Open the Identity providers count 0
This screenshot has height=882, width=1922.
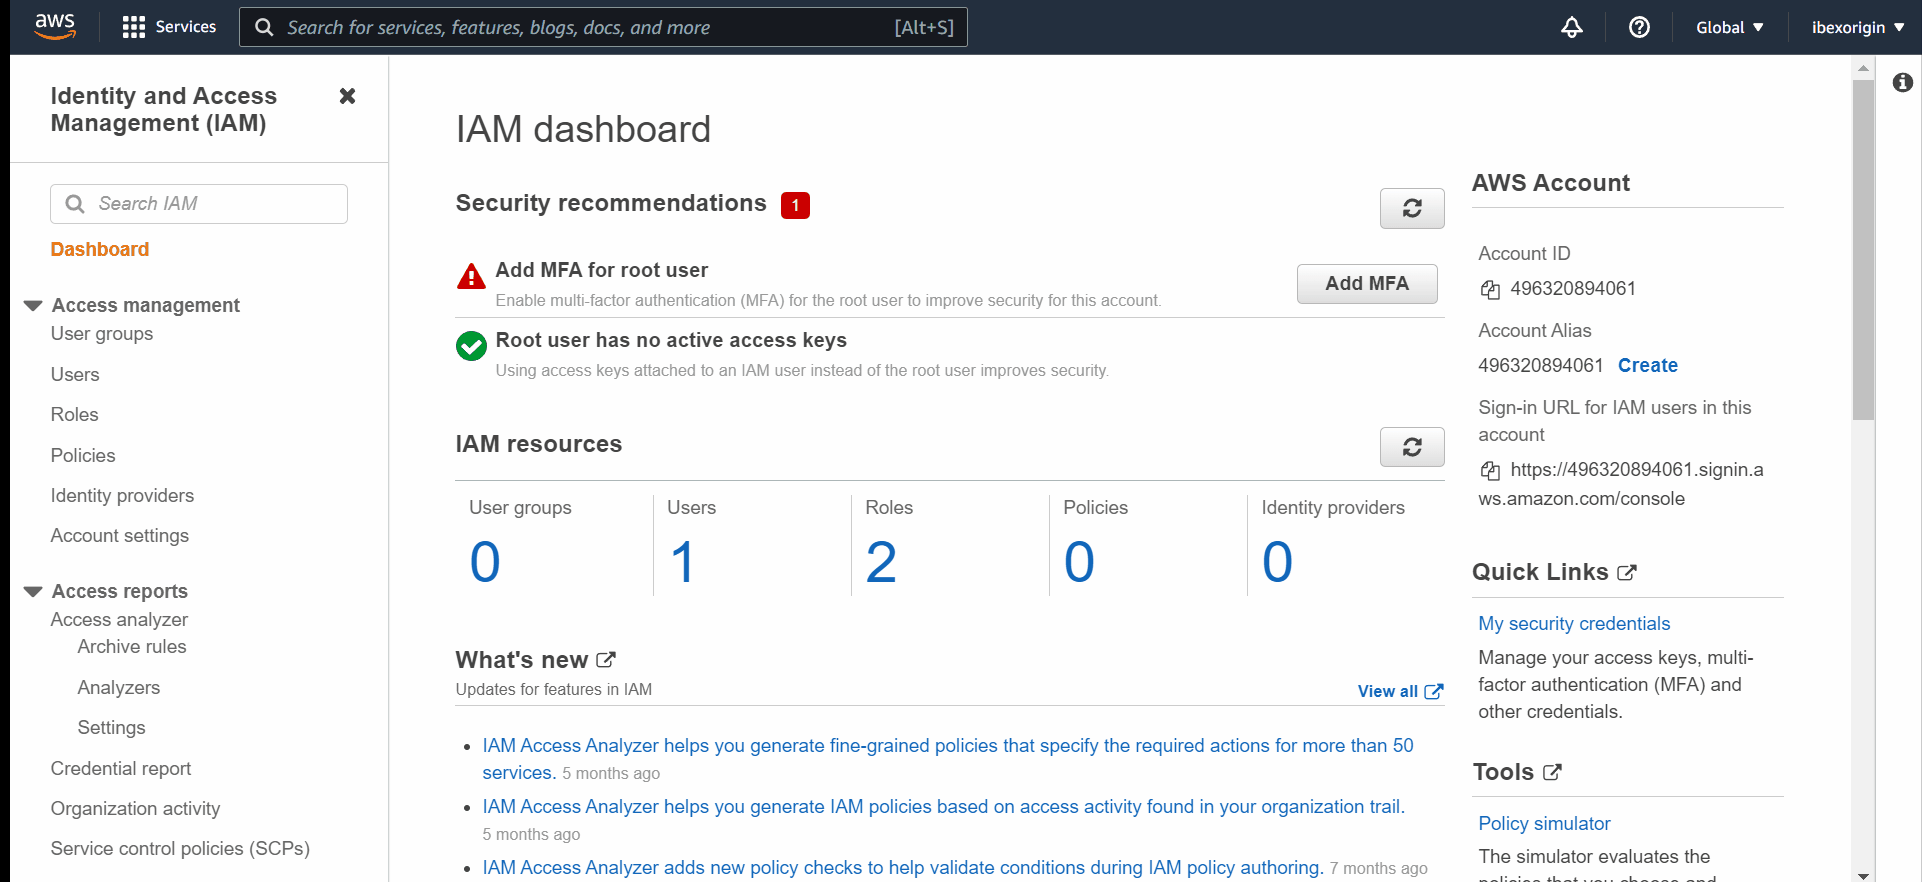[1277, 561]
